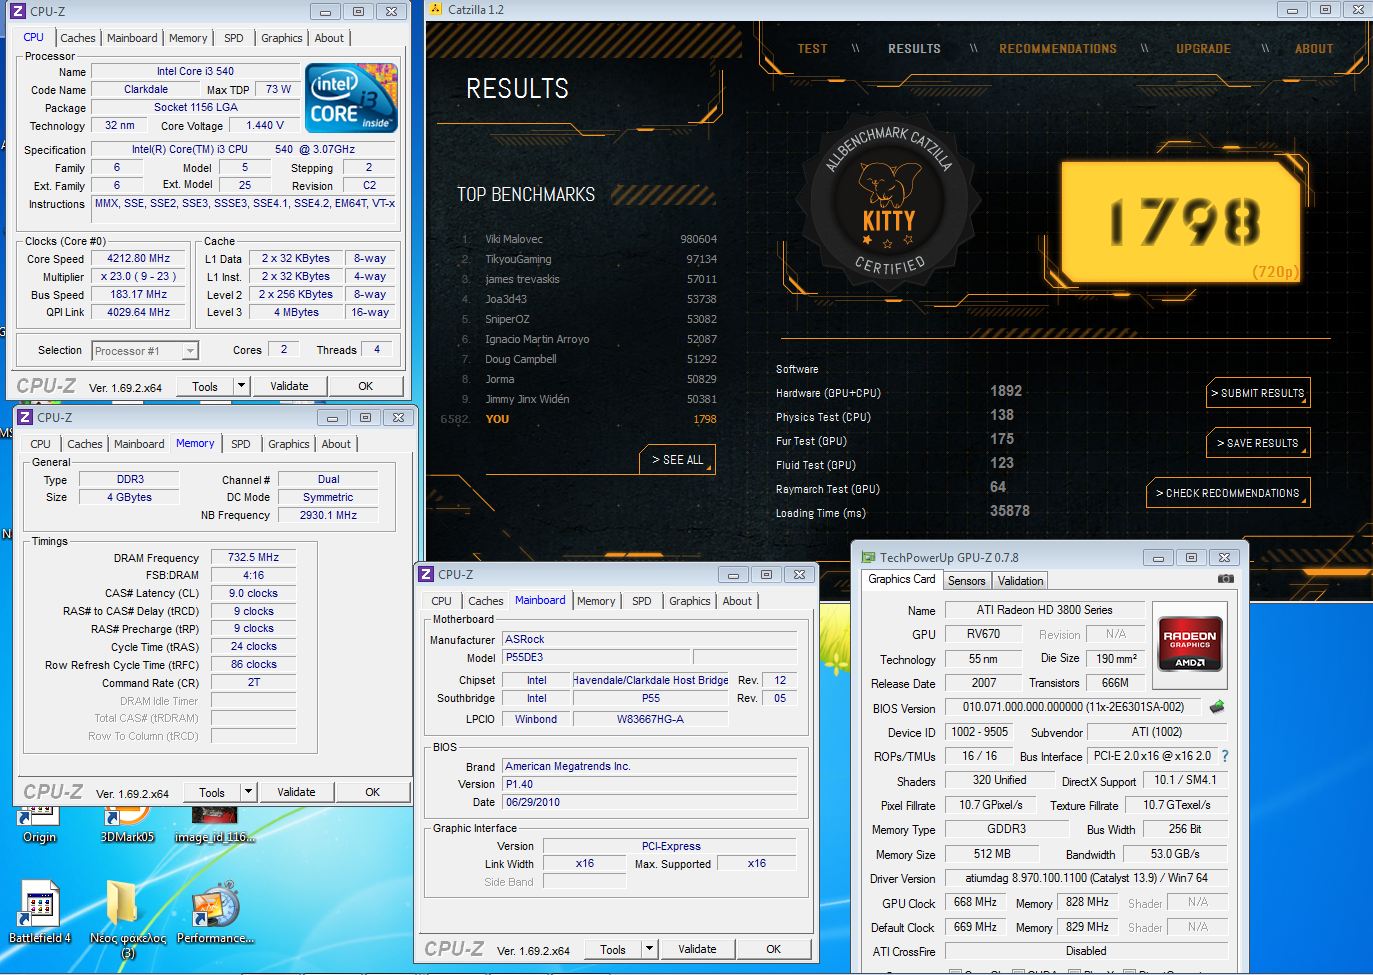Screen dimensions: 1373x975
Task: Click the Loading Time value 35878
Action: coord(1010,511)
